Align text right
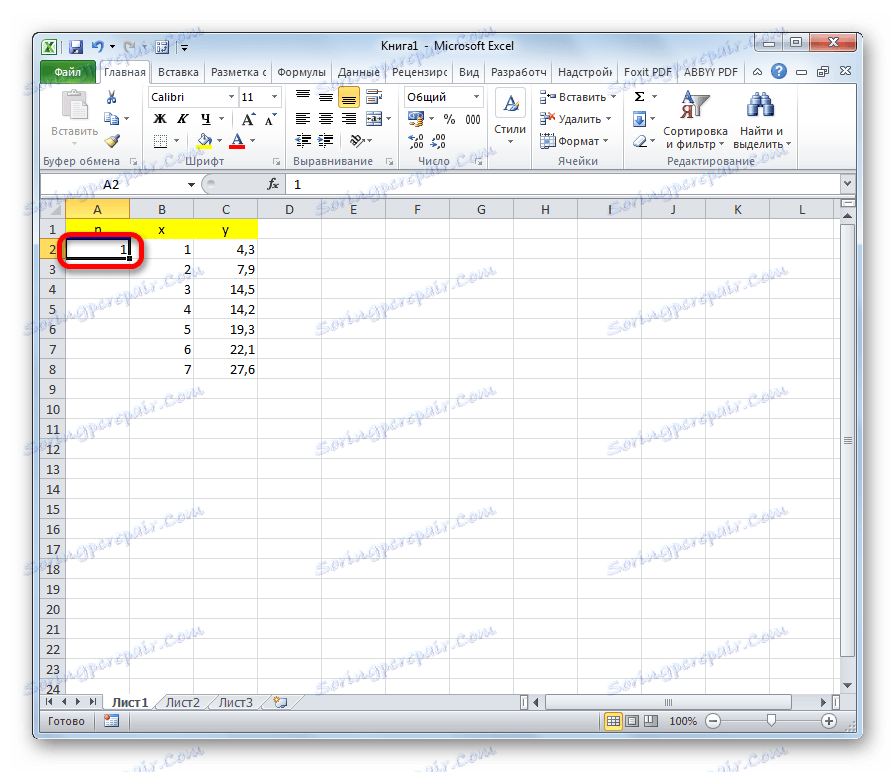This screenshot has width=896, height=772. click(349, 119)
